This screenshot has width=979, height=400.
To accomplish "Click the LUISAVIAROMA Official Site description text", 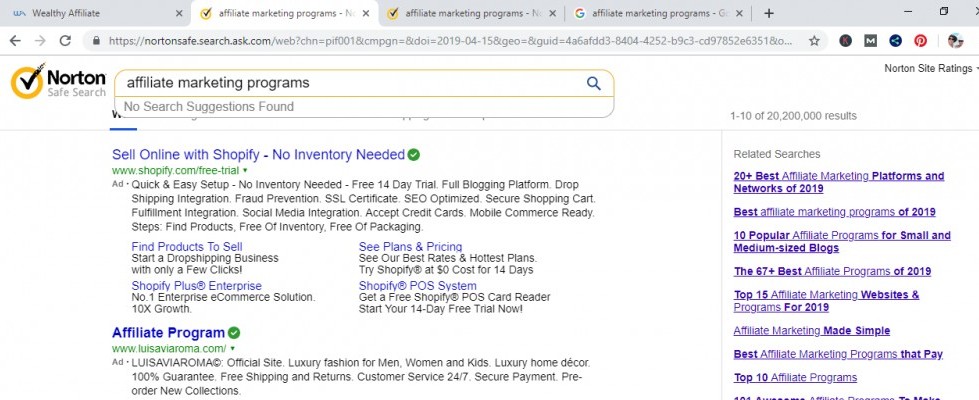I will 361,376.
